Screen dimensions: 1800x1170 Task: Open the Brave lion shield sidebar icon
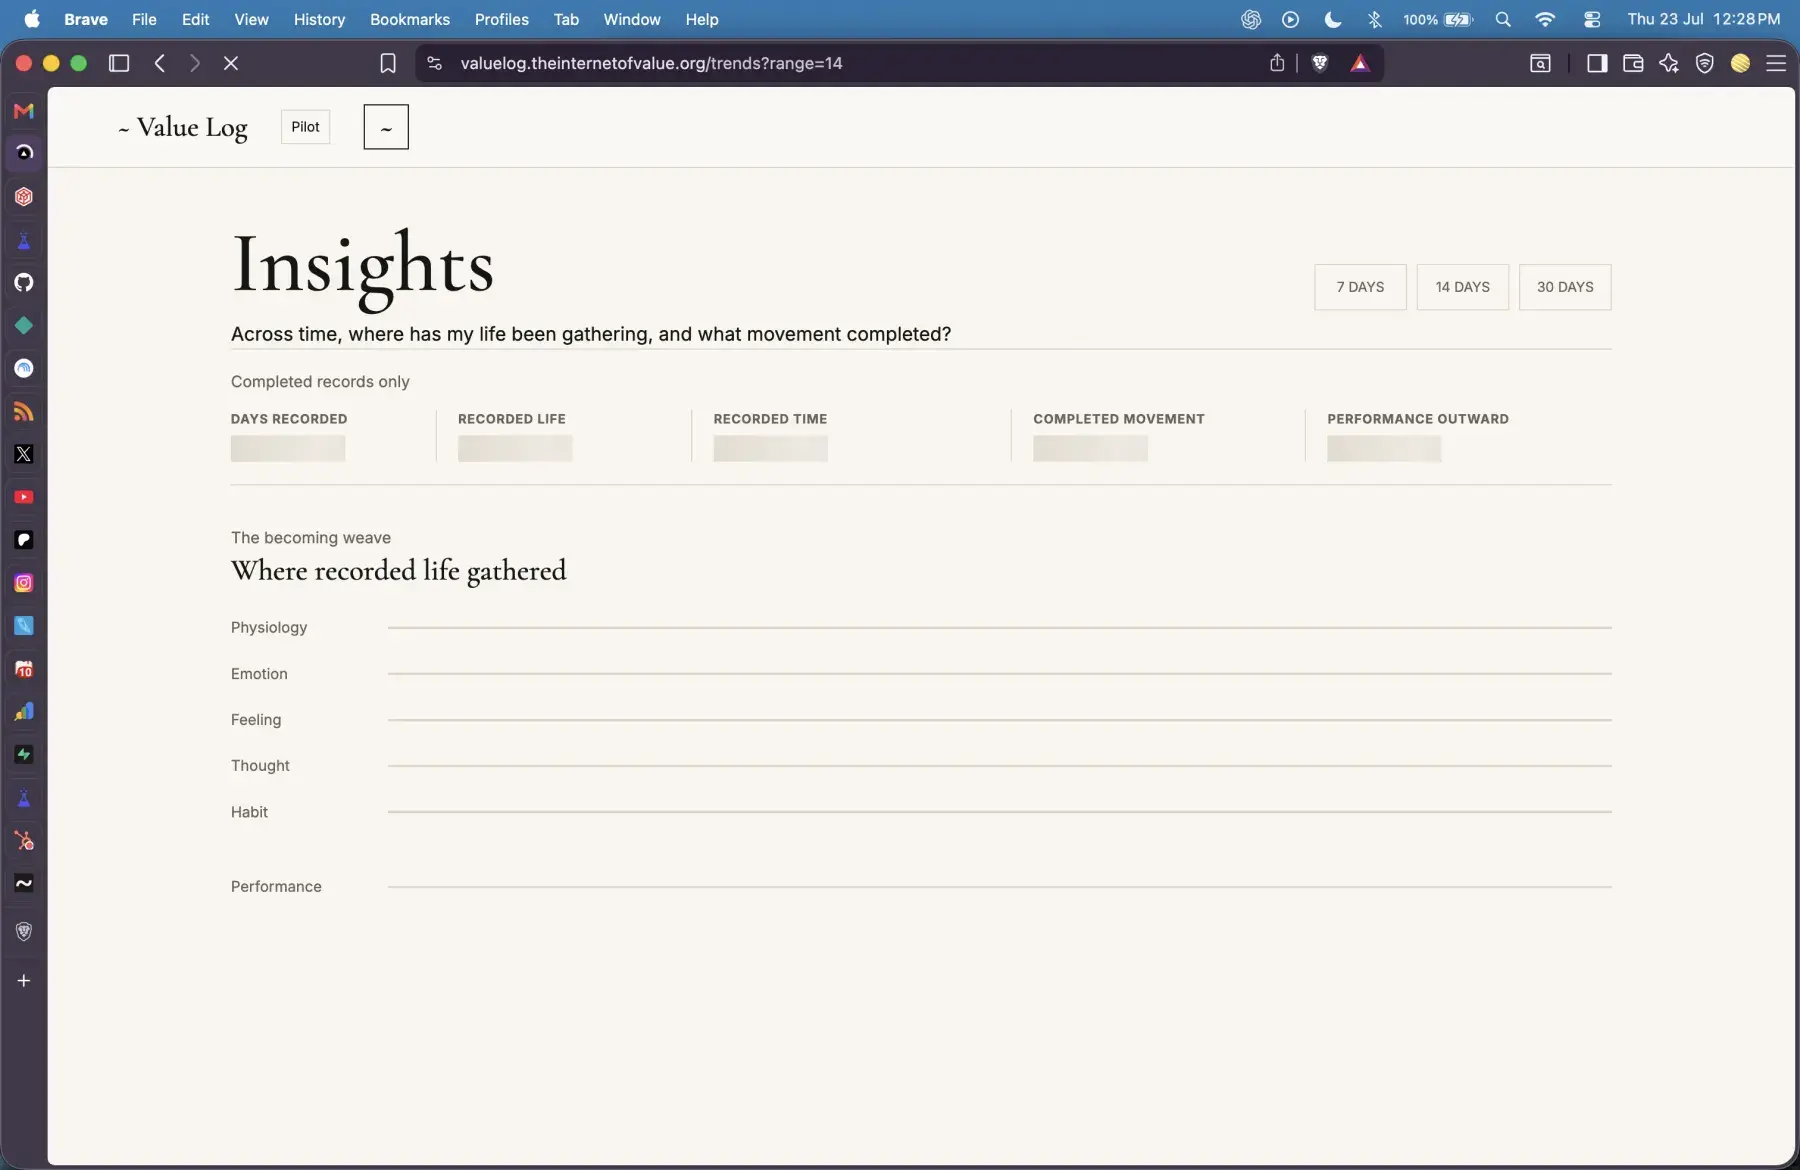click(24, 932)
